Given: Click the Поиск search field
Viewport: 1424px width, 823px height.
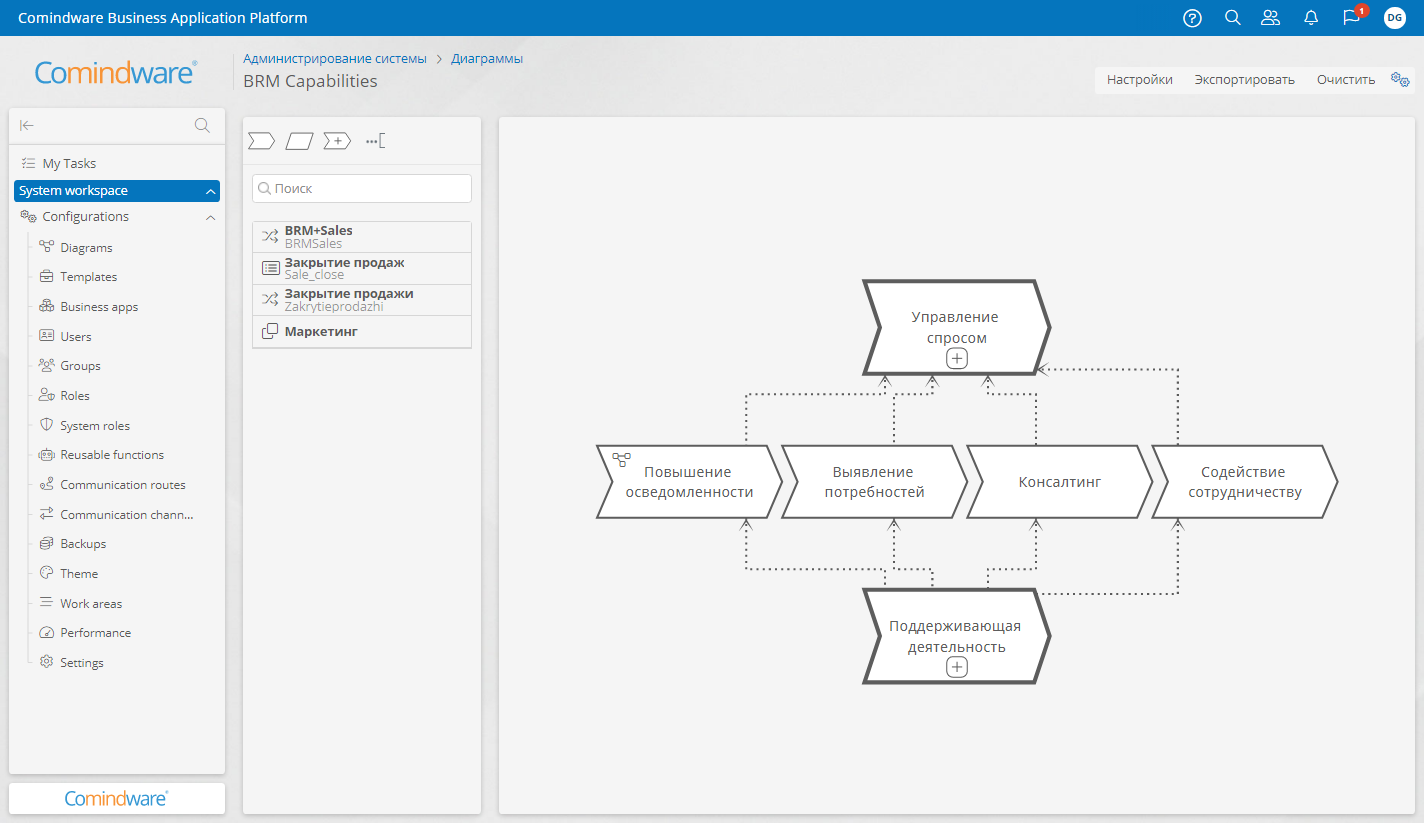Looking at the screenshot, I should pyautogui.click(x=362, y=188).
